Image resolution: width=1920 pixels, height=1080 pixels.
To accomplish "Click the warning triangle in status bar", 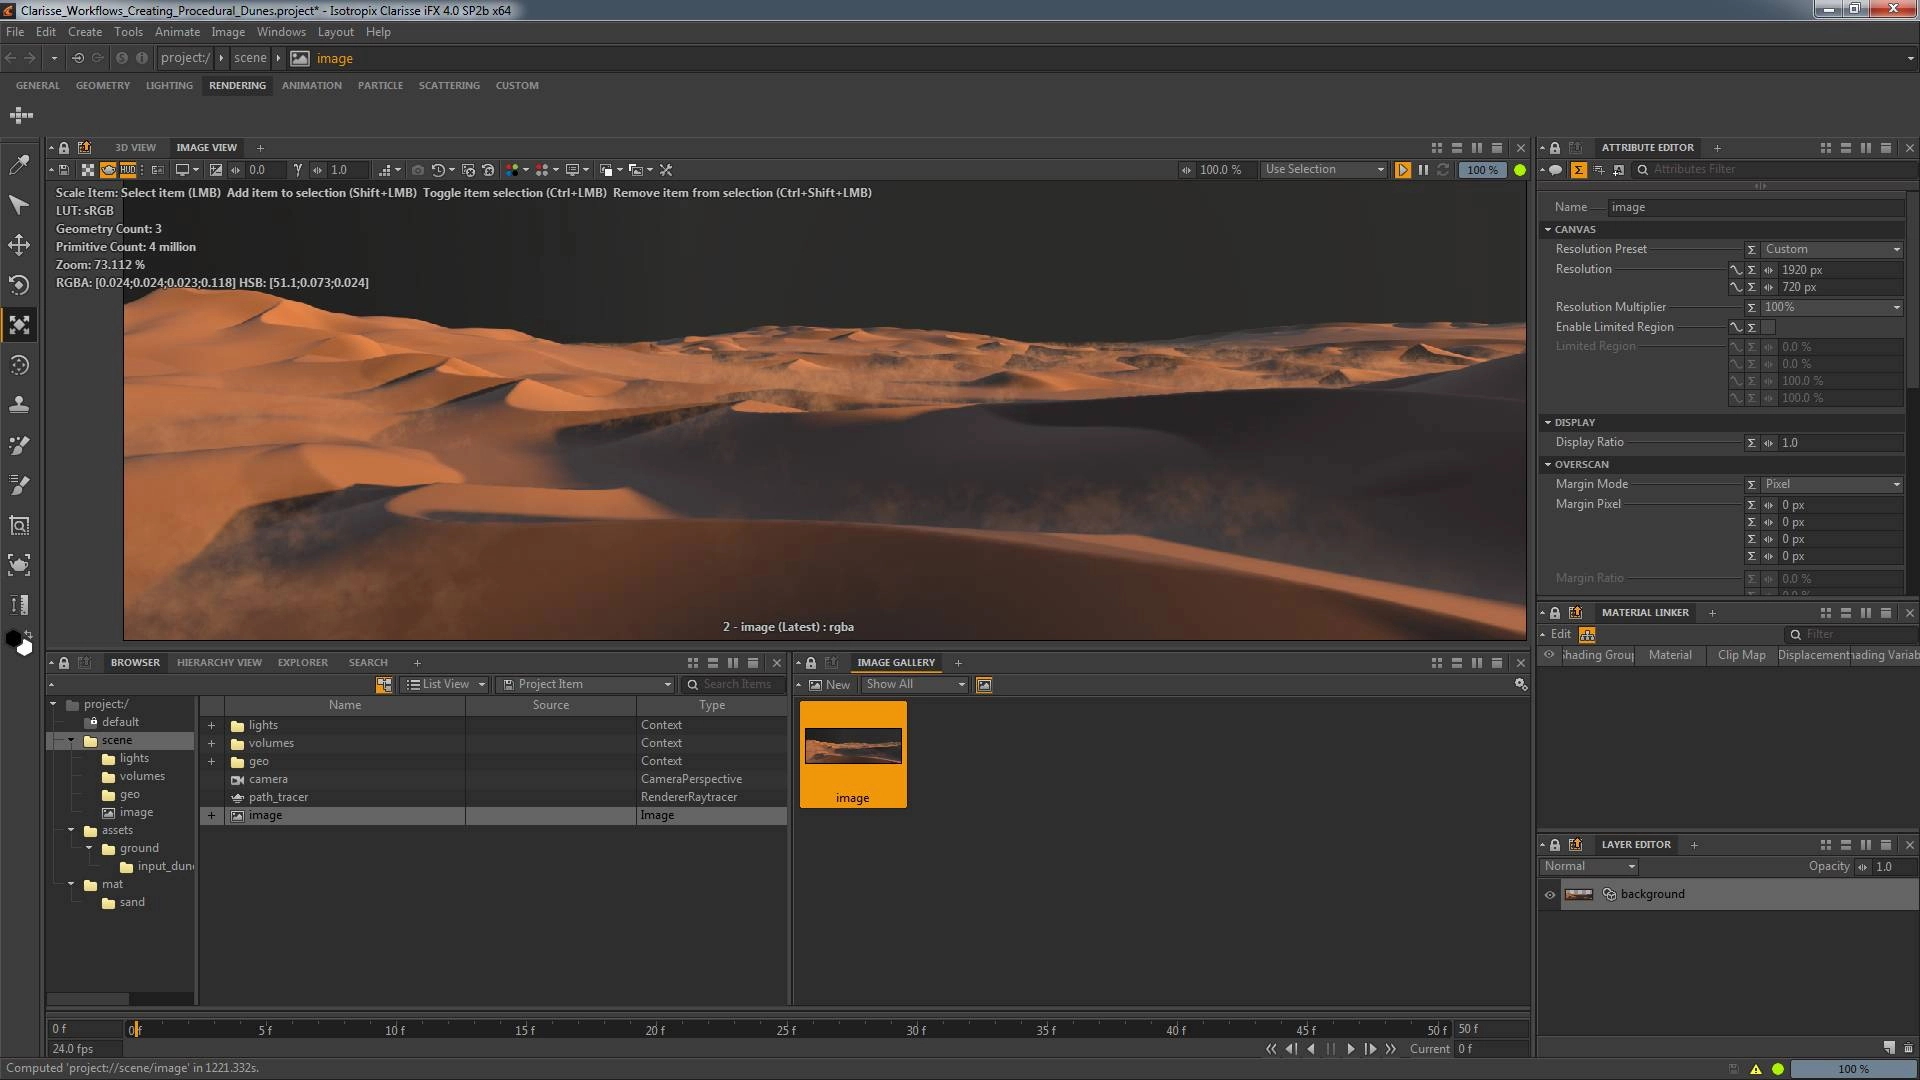I will click(1755, 1069).
